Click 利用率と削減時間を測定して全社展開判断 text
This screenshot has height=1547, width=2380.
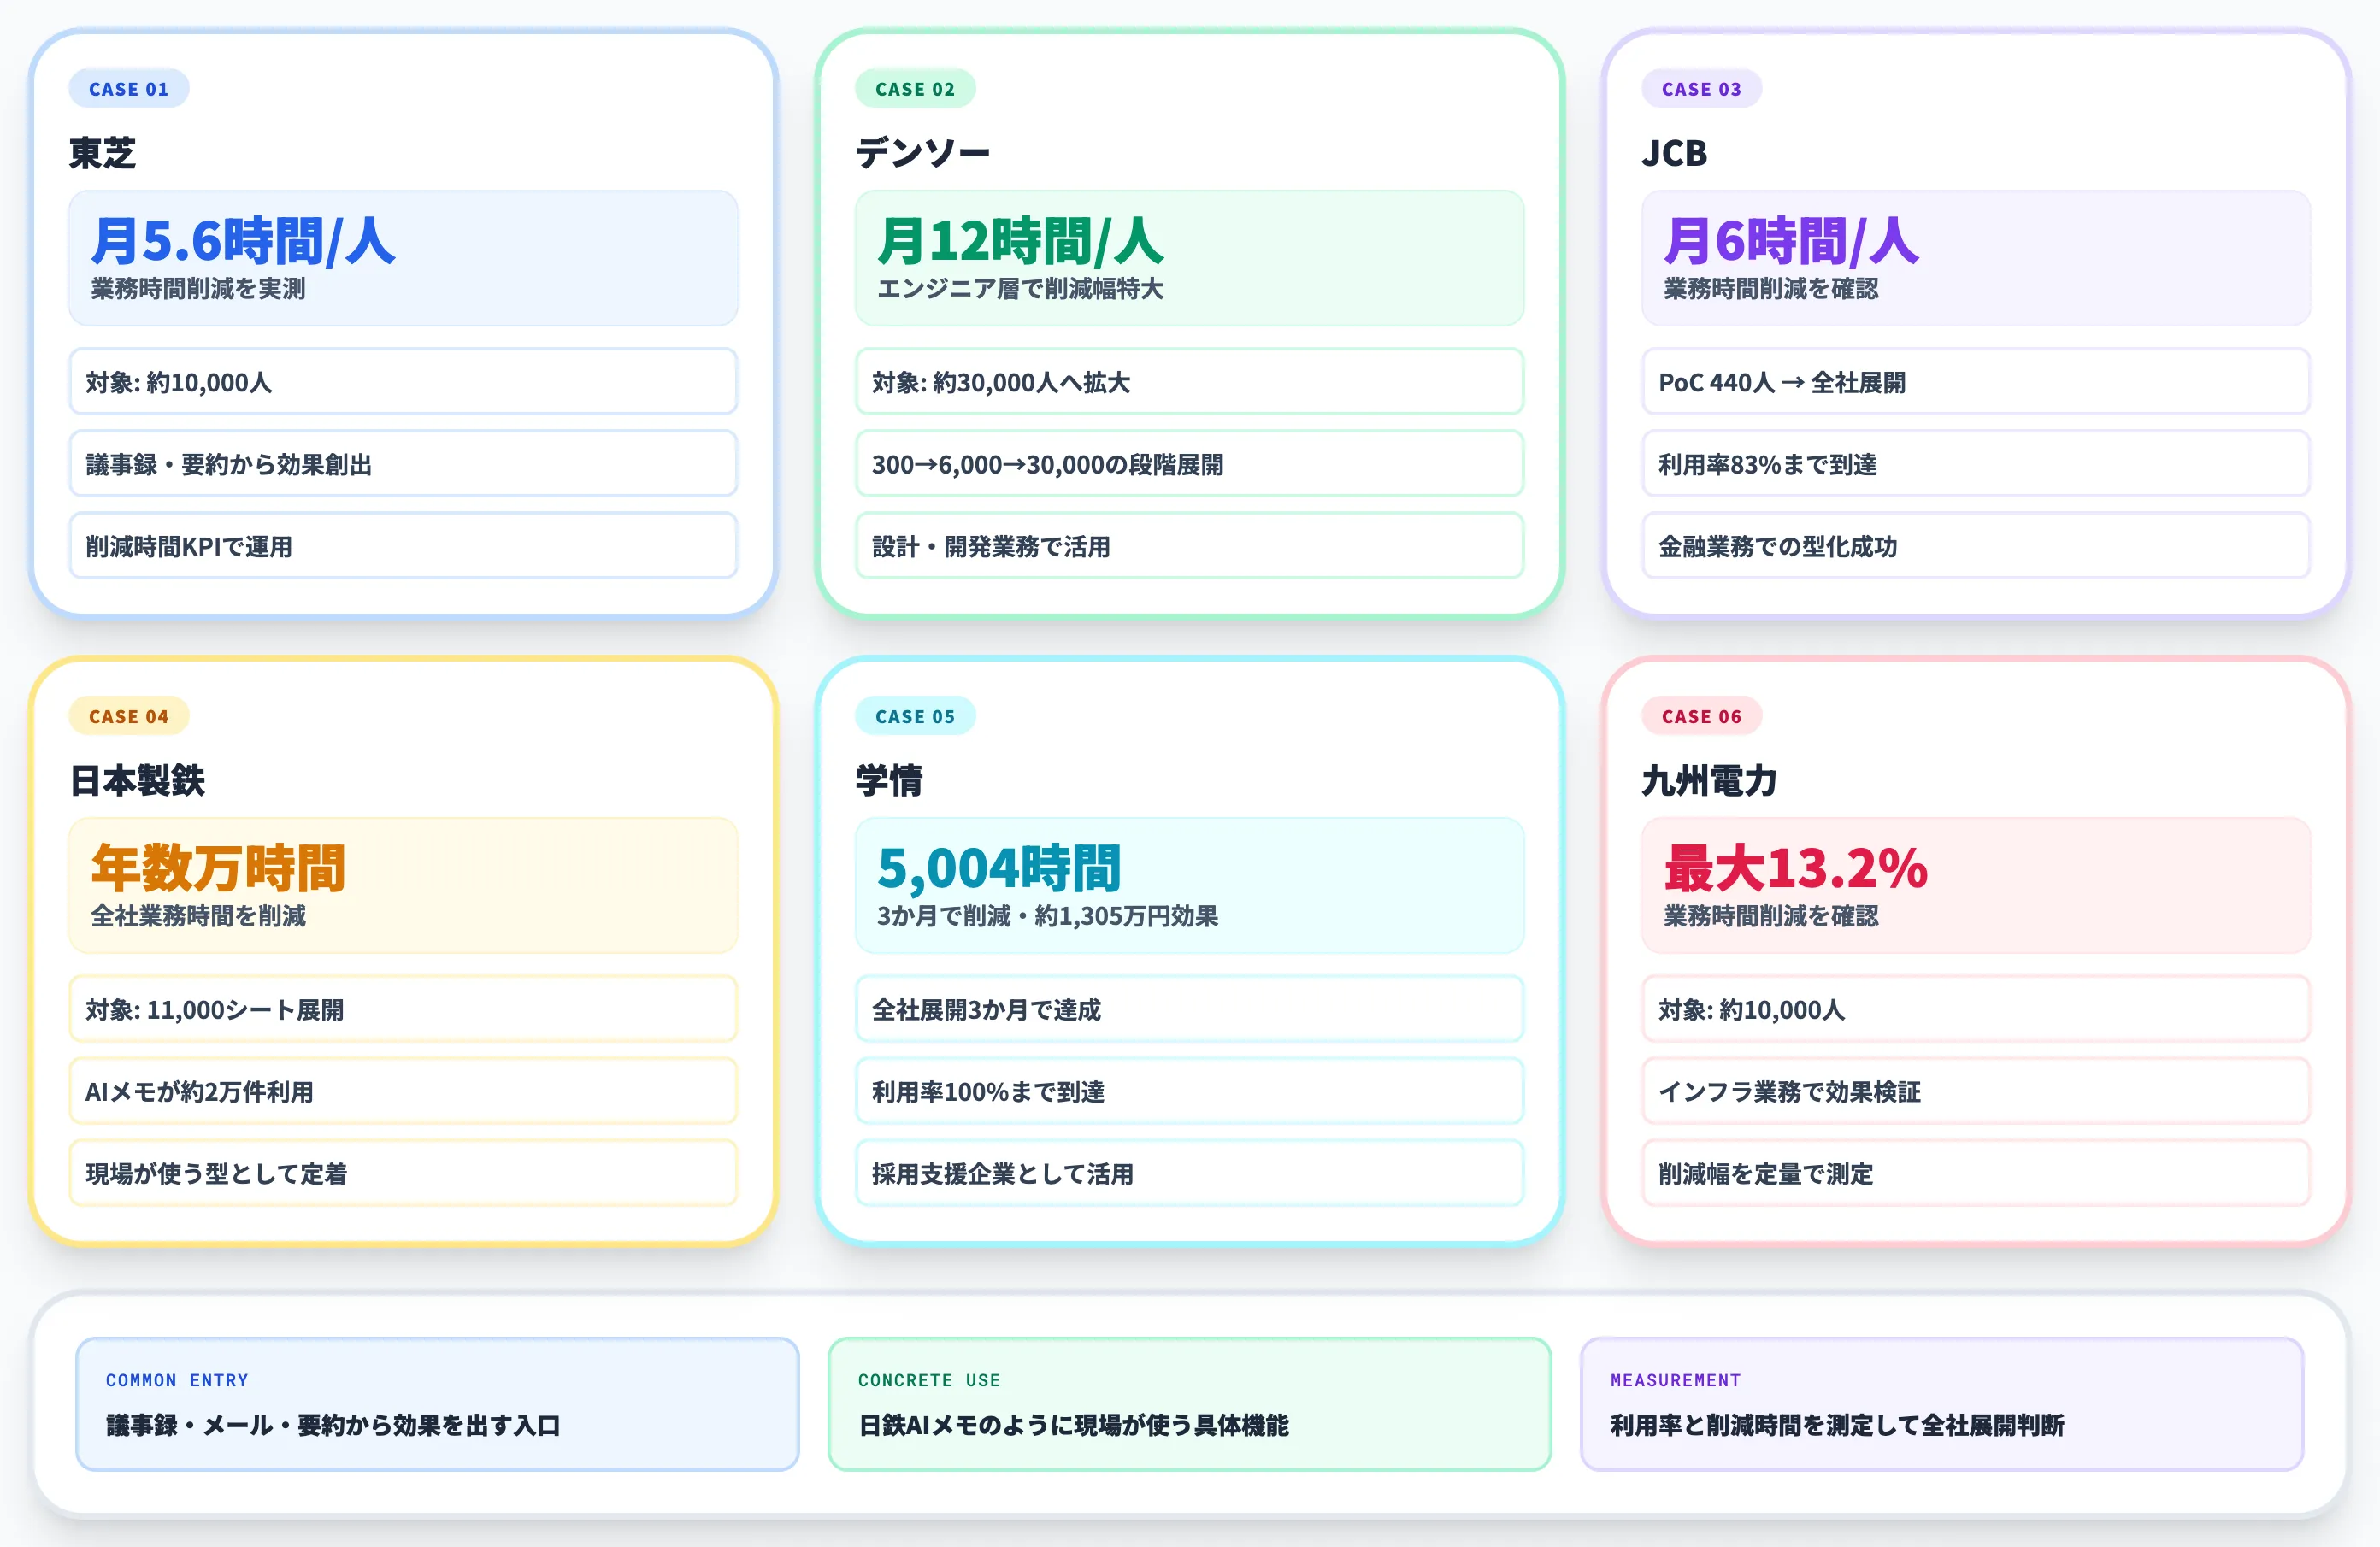(1837, 1425)
